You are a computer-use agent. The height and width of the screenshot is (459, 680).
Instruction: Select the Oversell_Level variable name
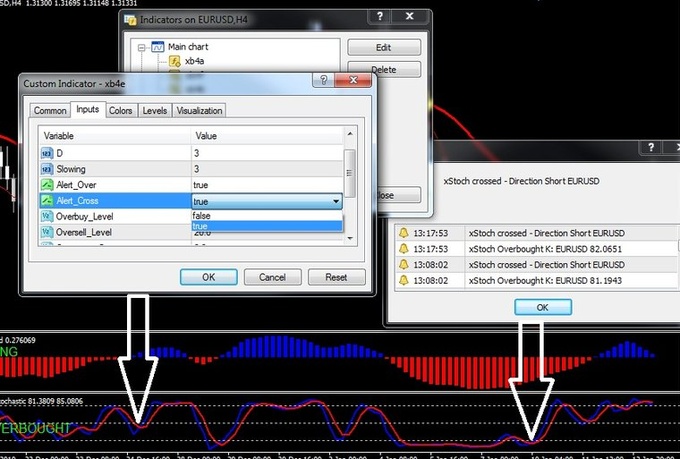(x=84, y=233)
